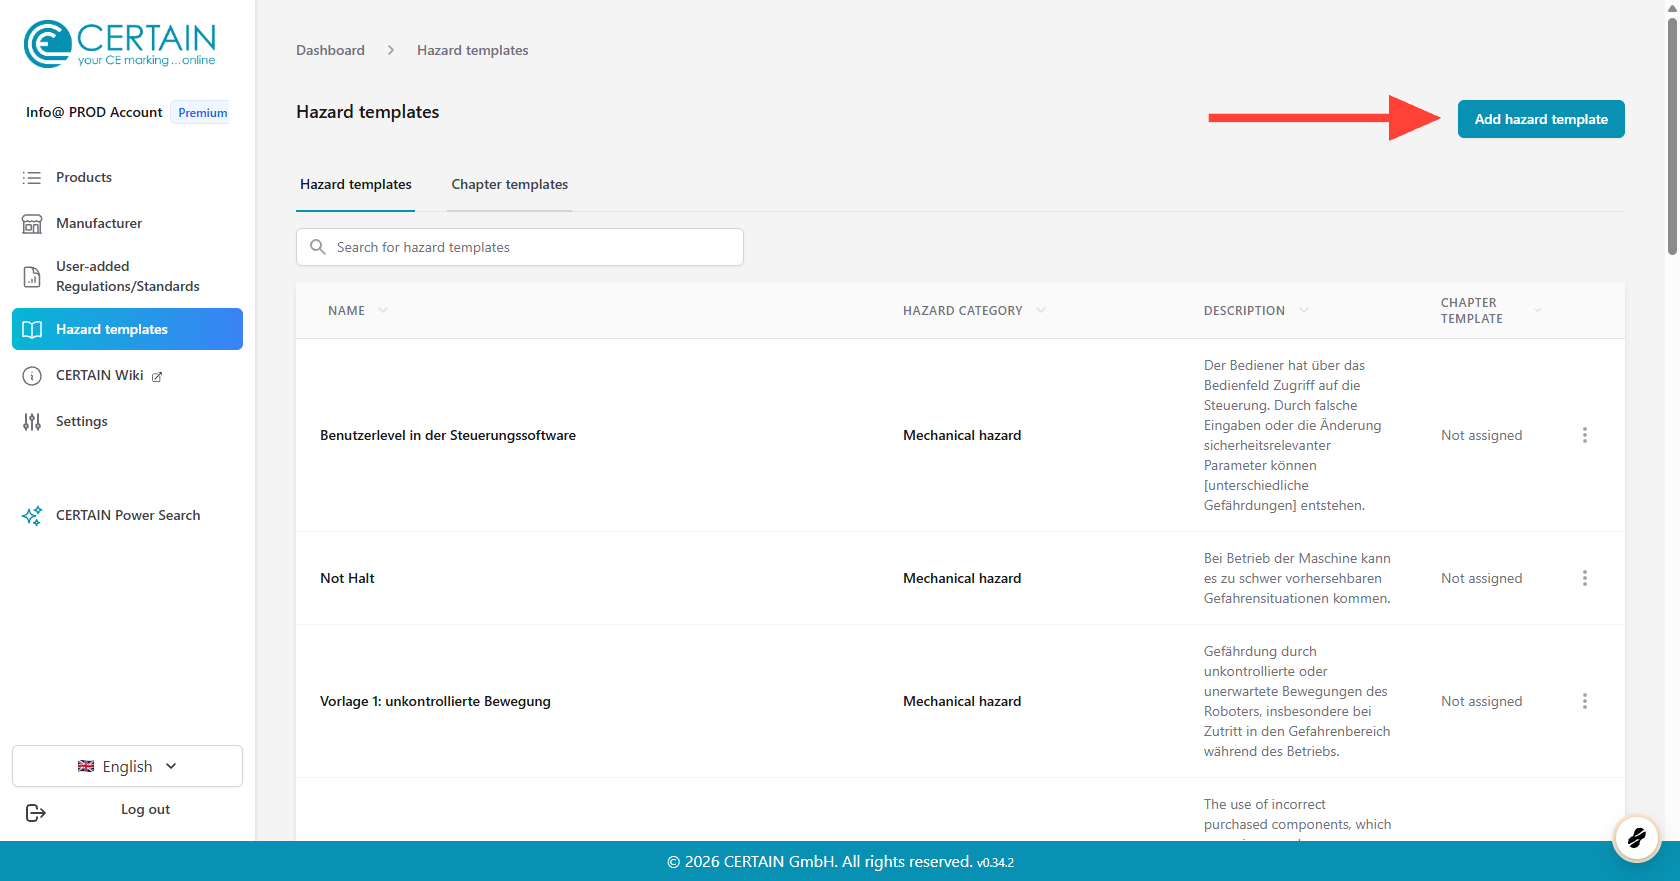Image resolution: width=1680 pixels, height=881 pixels.
Task: Switch to the Hazard templates tab
Action: coord(356,184)
